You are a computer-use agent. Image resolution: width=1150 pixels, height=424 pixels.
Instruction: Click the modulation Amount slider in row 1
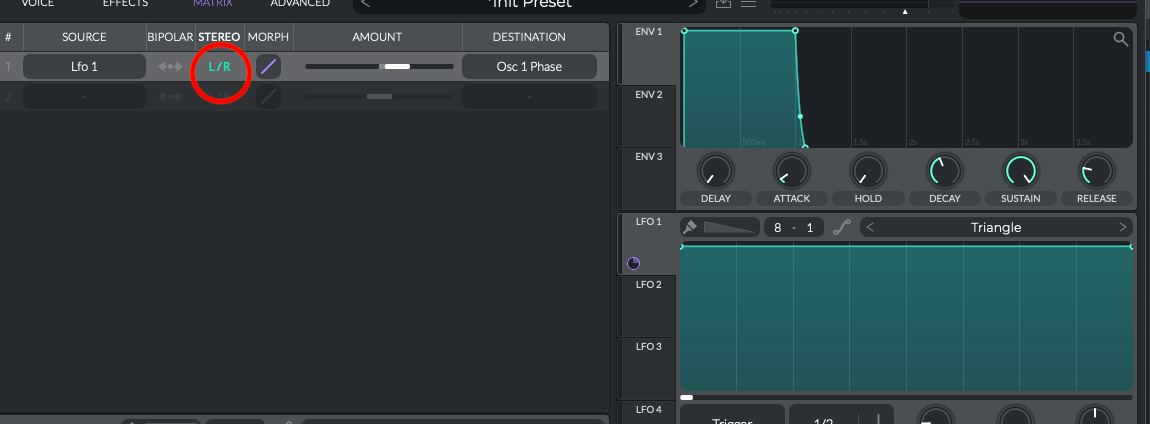379,67
